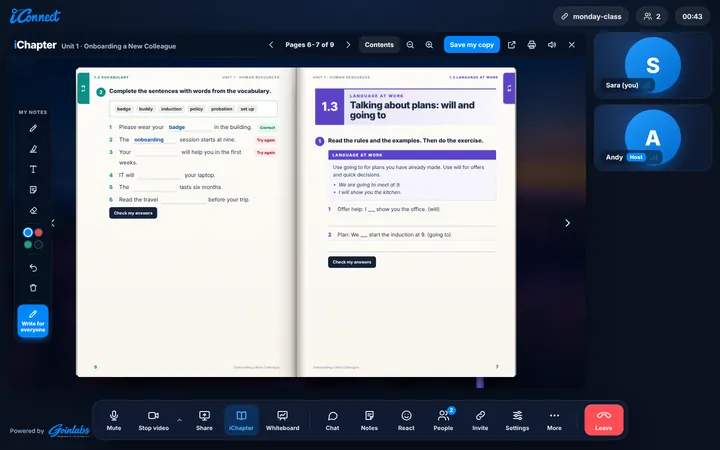Flip to next page with right arrow
This screenshot has width=720, height=450.
tap(568, 223)
